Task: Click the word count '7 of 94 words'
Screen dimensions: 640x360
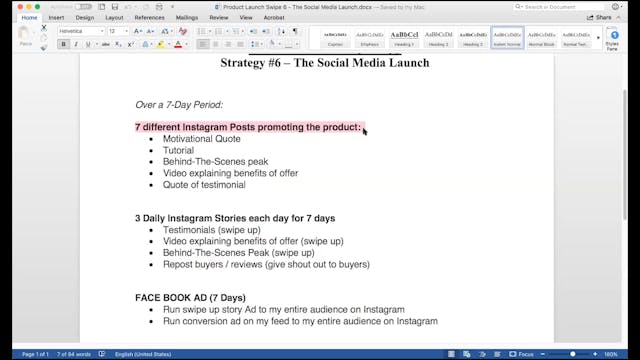Action: 73,354
